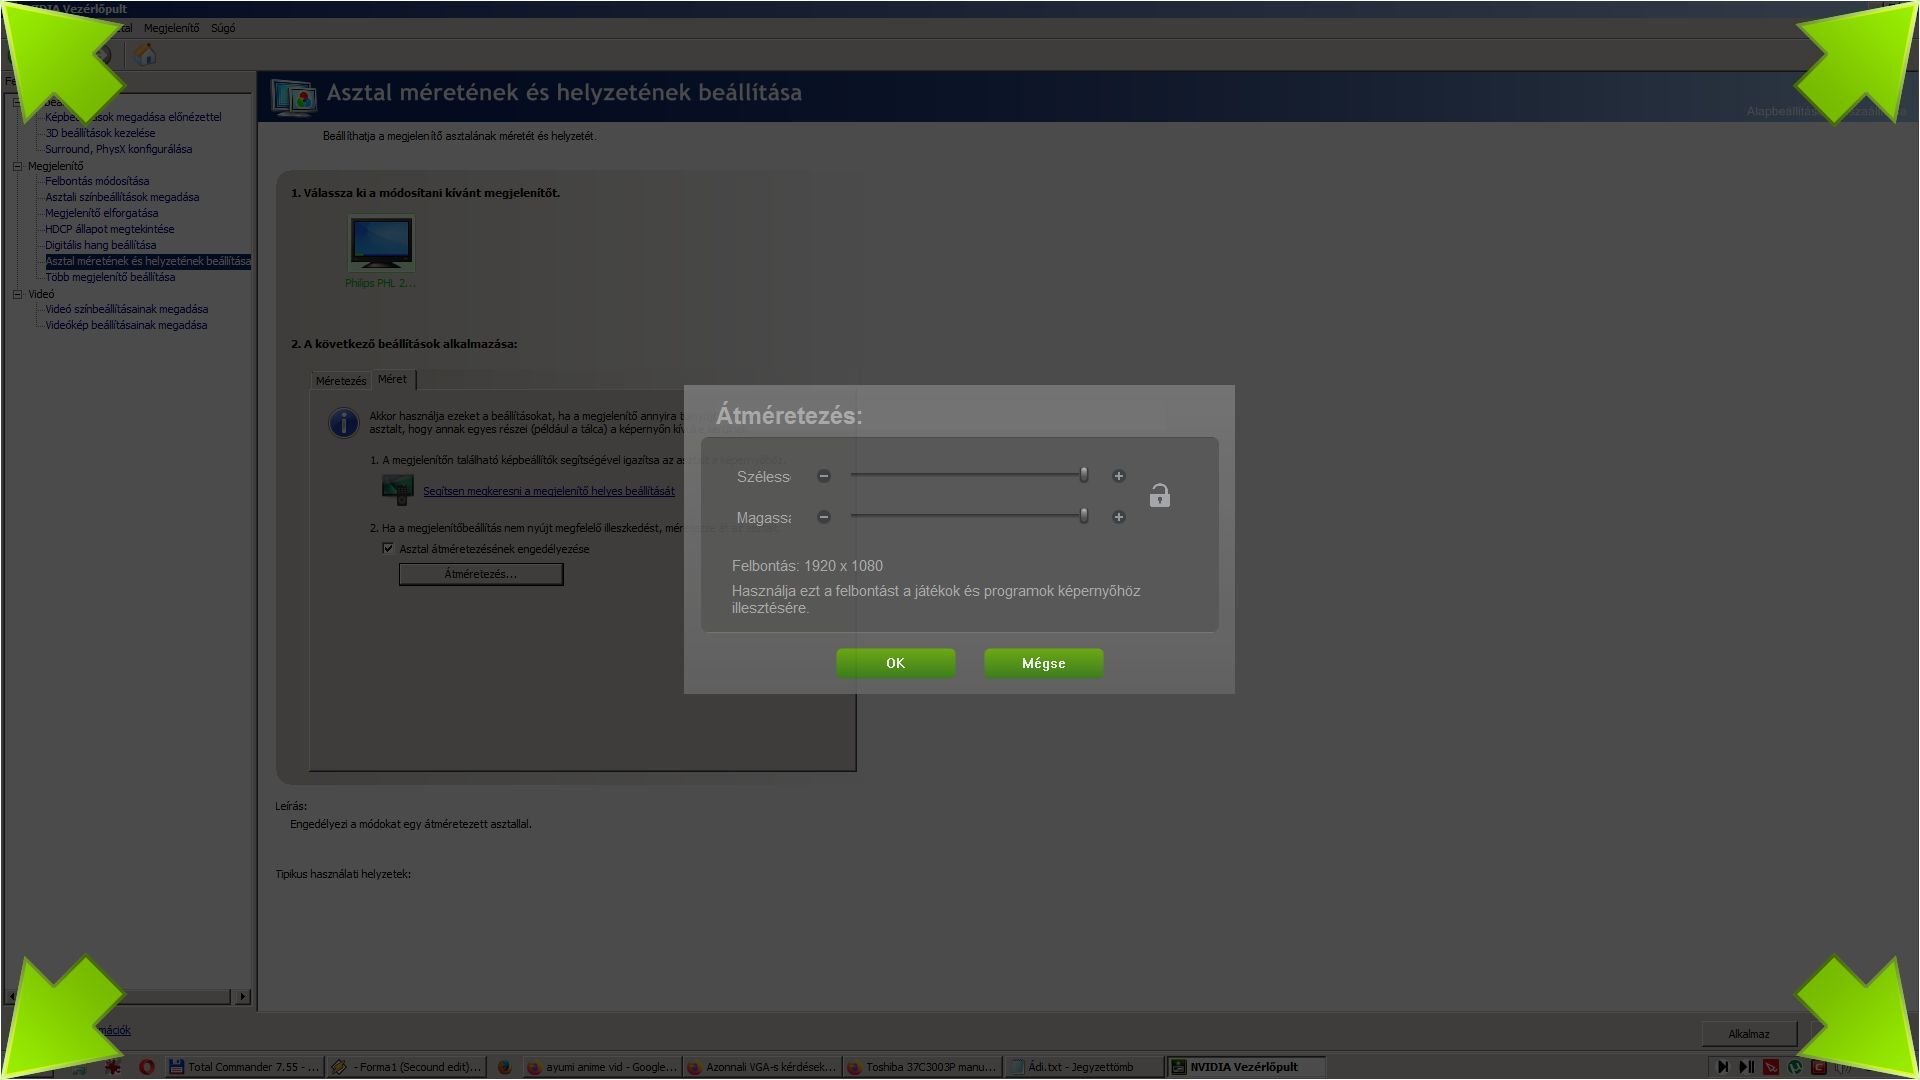Click the Alkalmaz button
This screenshot has height=1080, width=1920.
coord(1748,1034)
